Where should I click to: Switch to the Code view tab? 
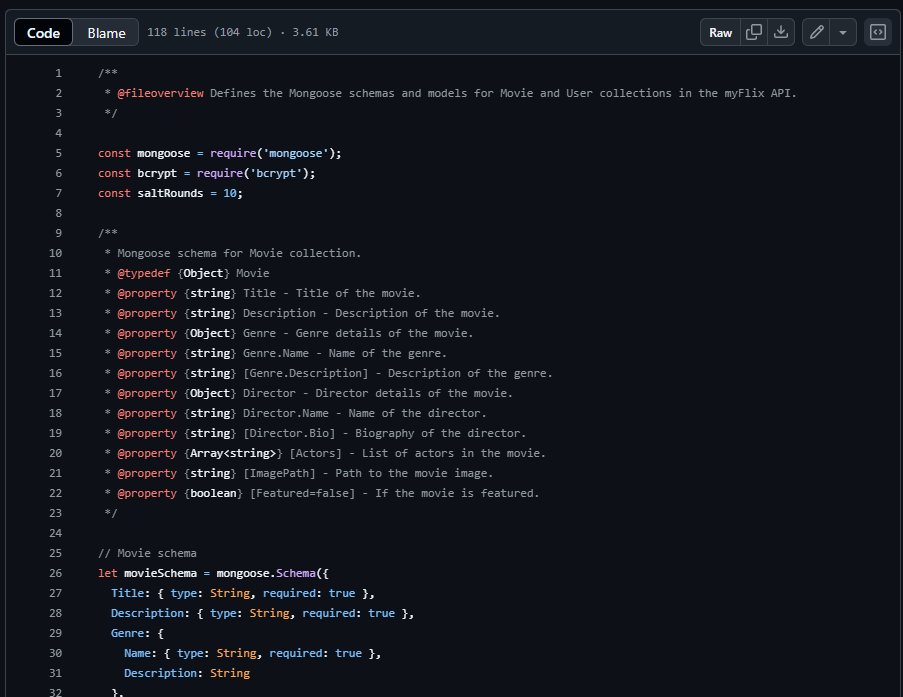[43, 32]
